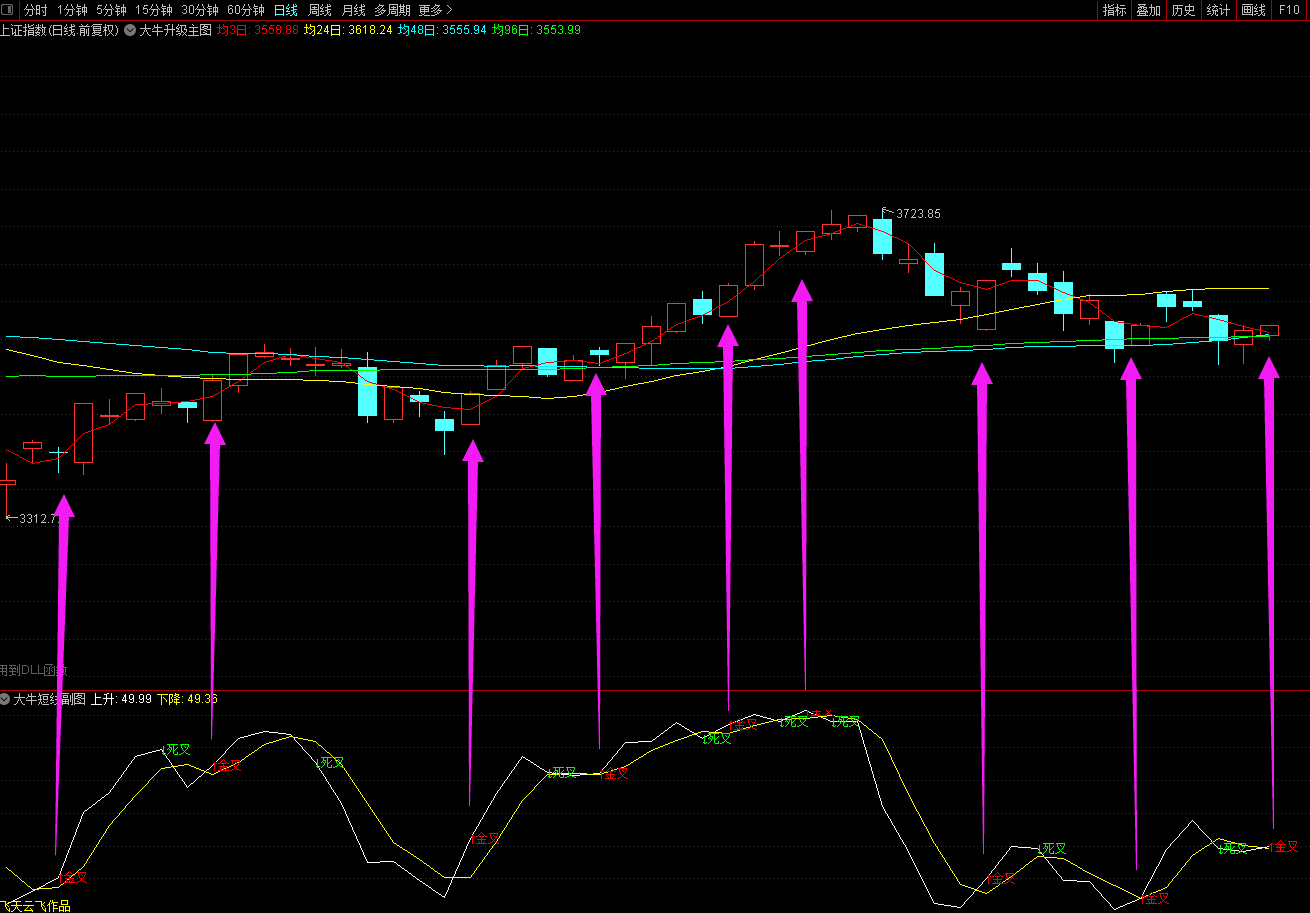Open the 指标 indicators button
The height and width of the screenshot is (913, 1310).
(x=1114, y=10)
